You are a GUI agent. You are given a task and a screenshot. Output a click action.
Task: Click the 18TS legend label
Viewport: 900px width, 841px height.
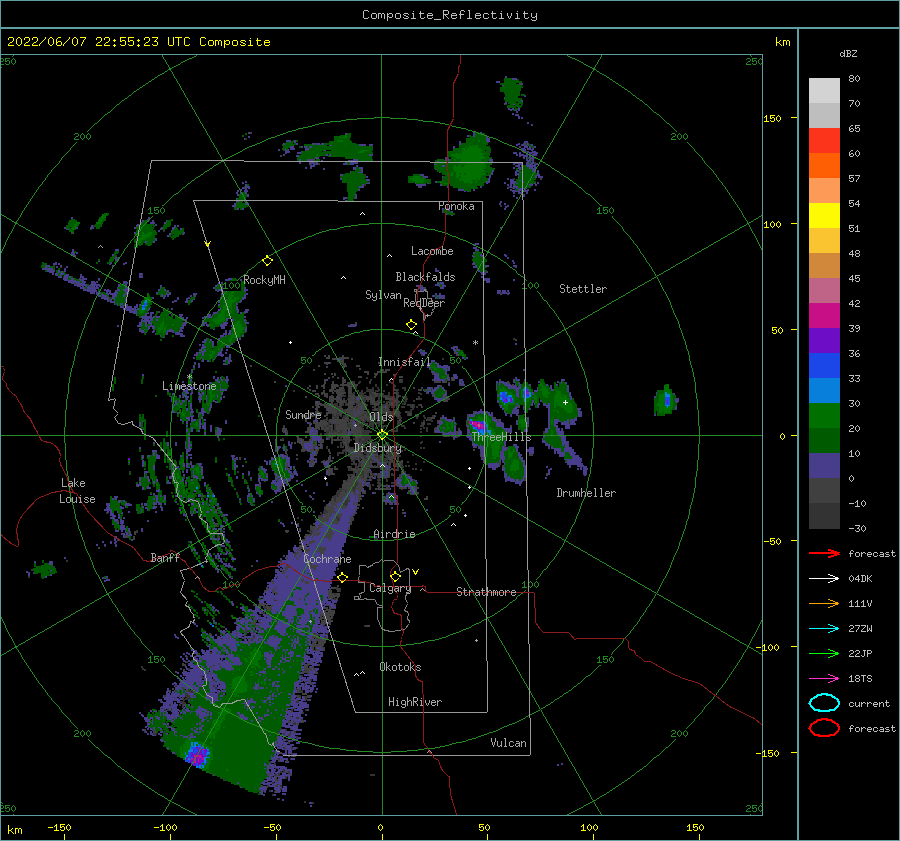coord(860,679)
